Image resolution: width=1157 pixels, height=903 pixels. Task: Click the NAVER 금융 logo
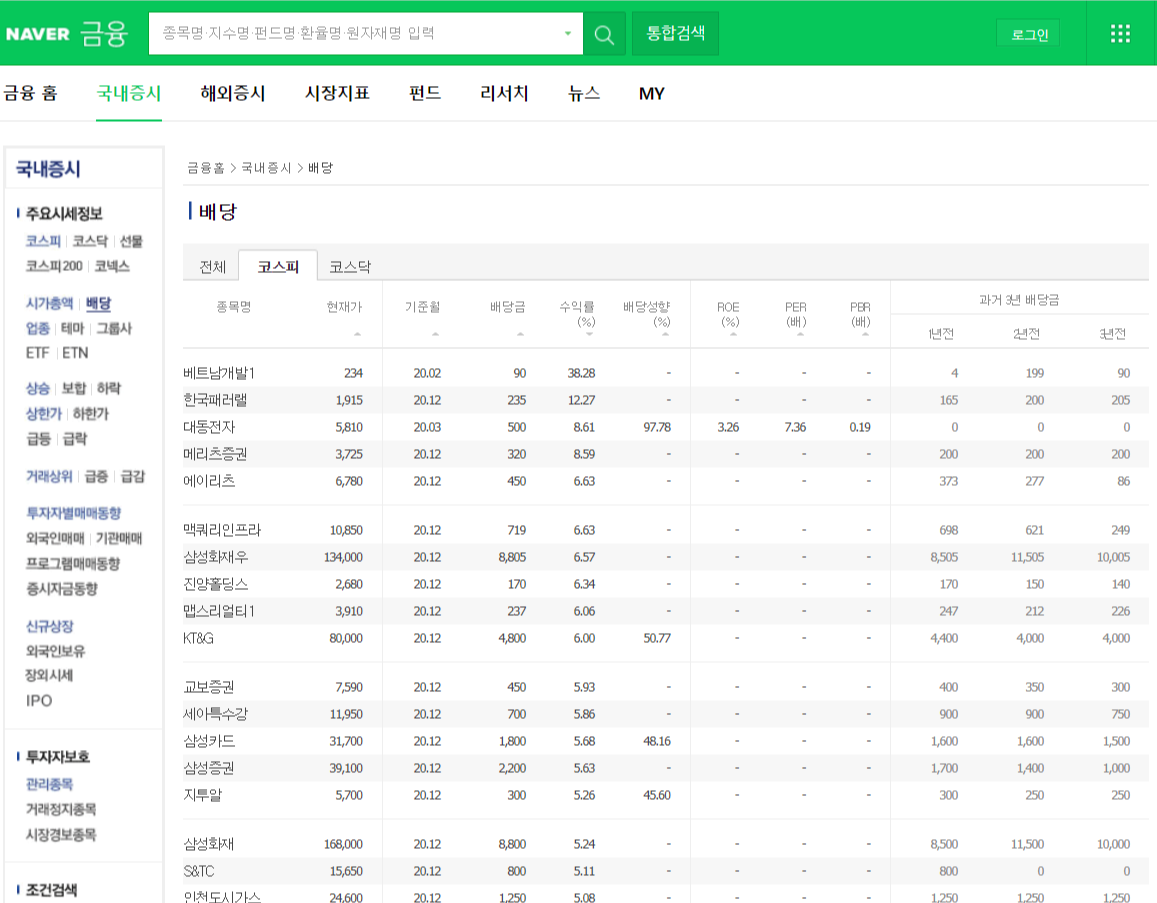(x=66, y=34)
